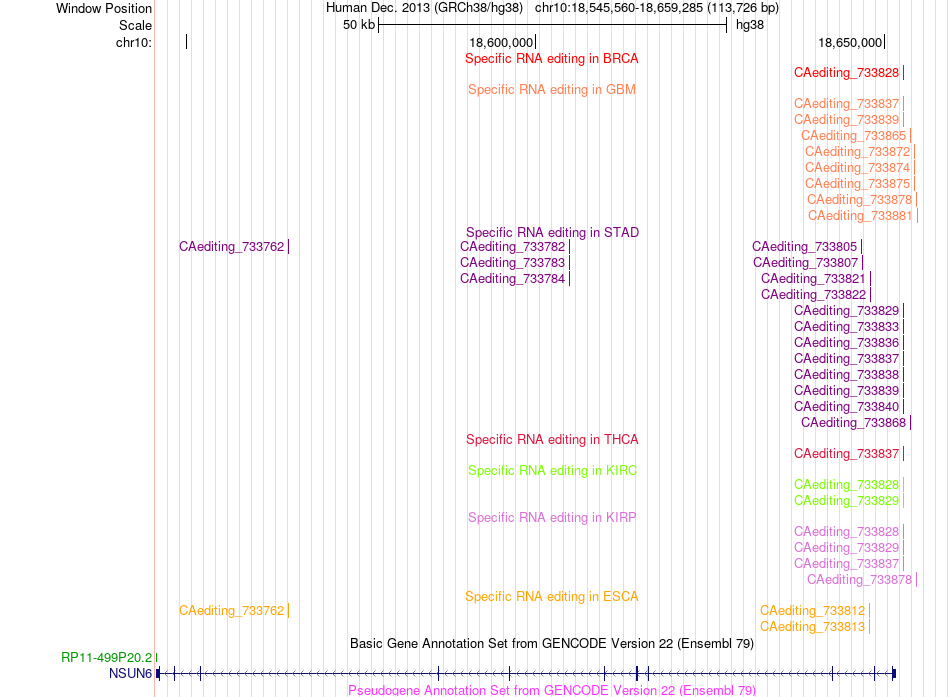Open orange CAediting_733762 in the ESCA track
The width and height of the screenshot is (950, 697).
tap(231, 611)
